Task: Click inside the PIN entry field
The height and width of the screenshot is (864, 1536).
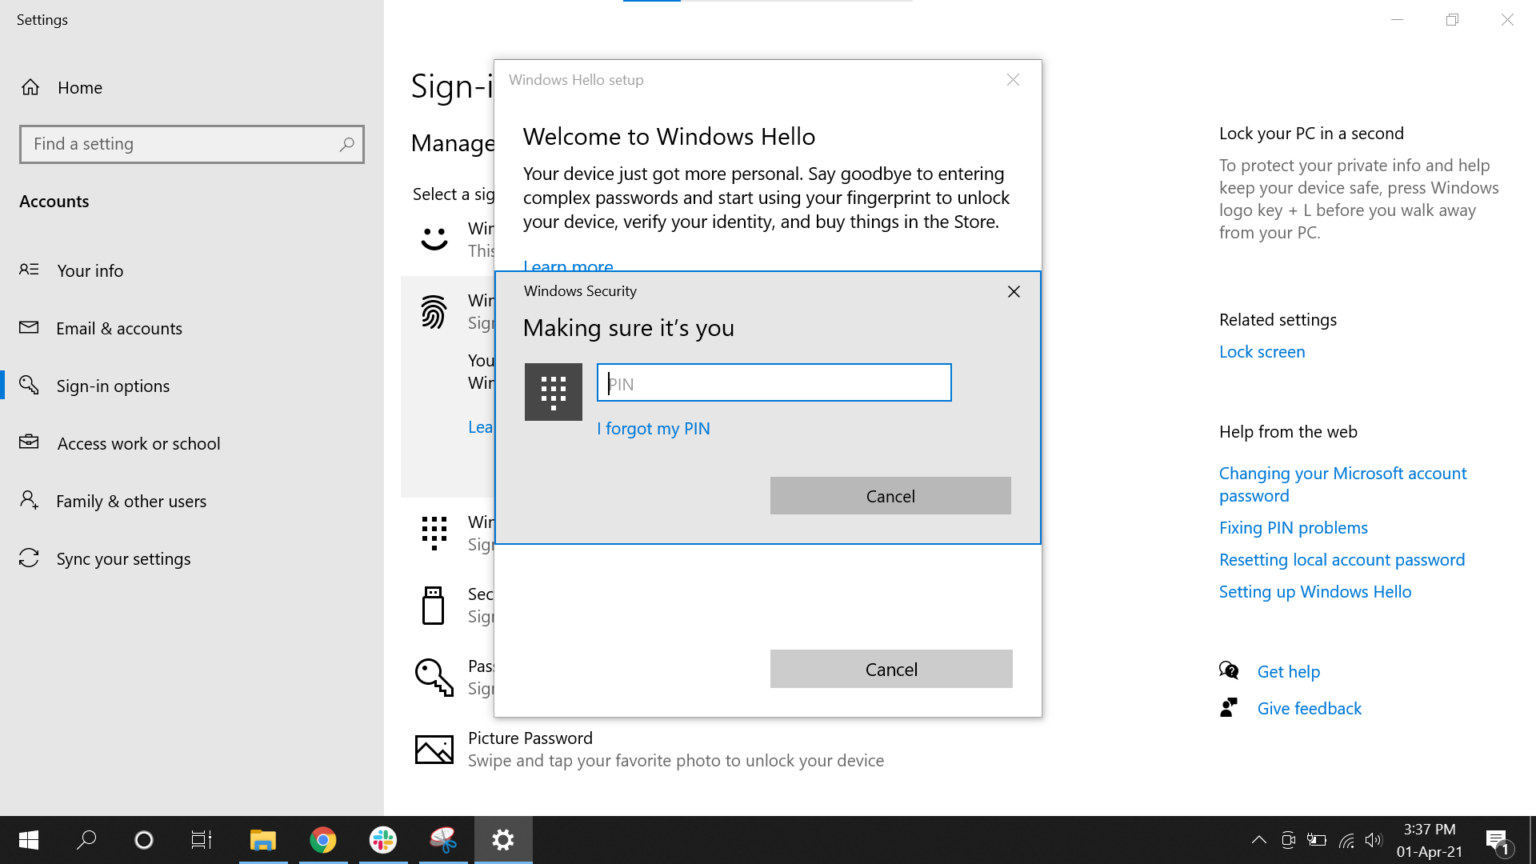Action: 773,383
